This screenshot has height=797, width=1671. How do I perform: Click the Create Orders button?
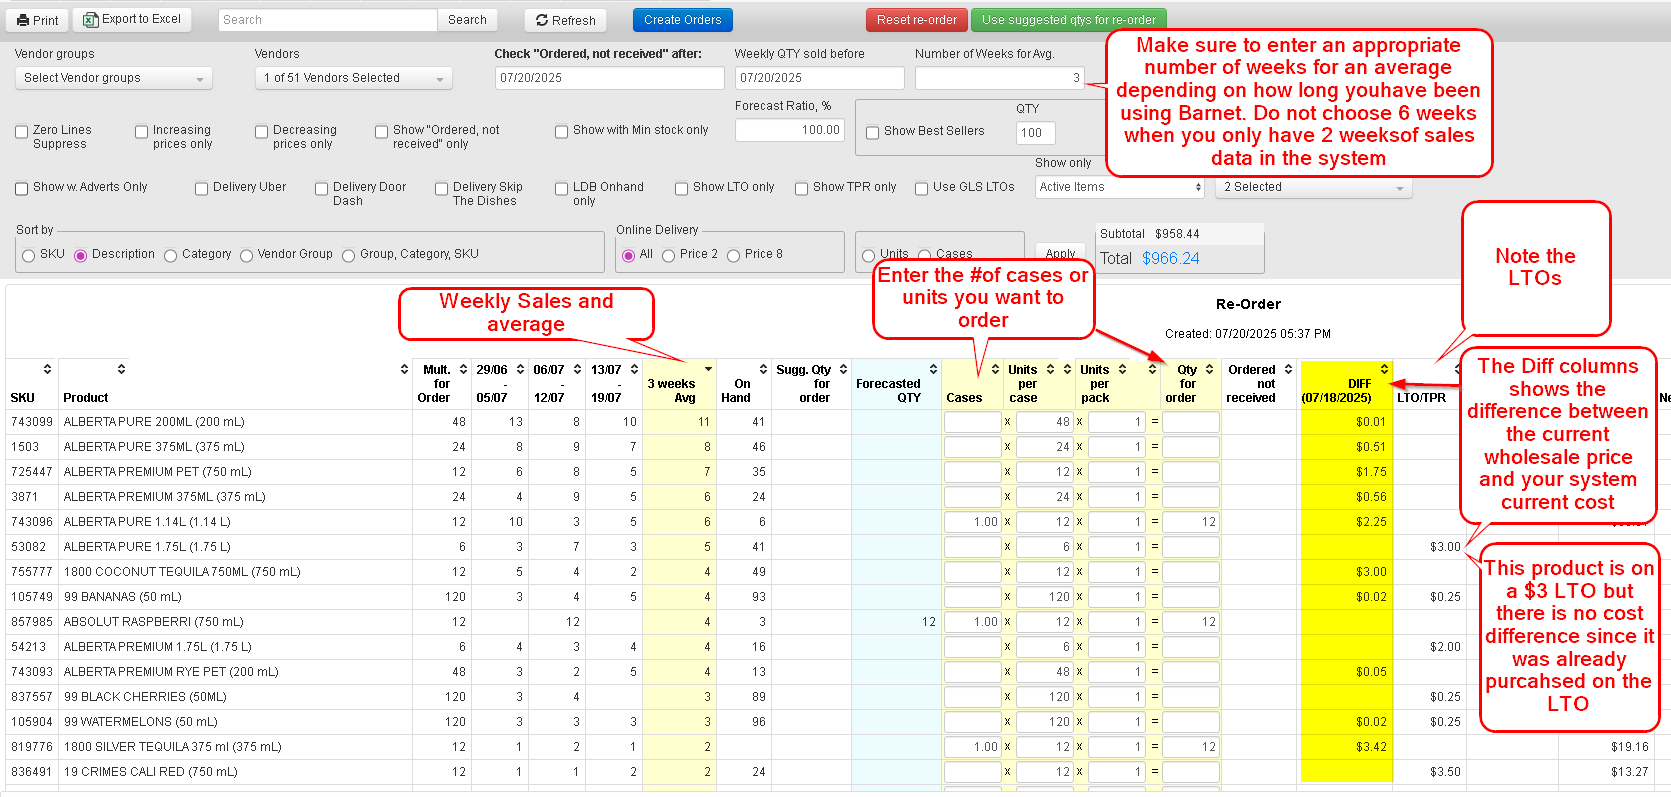tap(682, 20)
